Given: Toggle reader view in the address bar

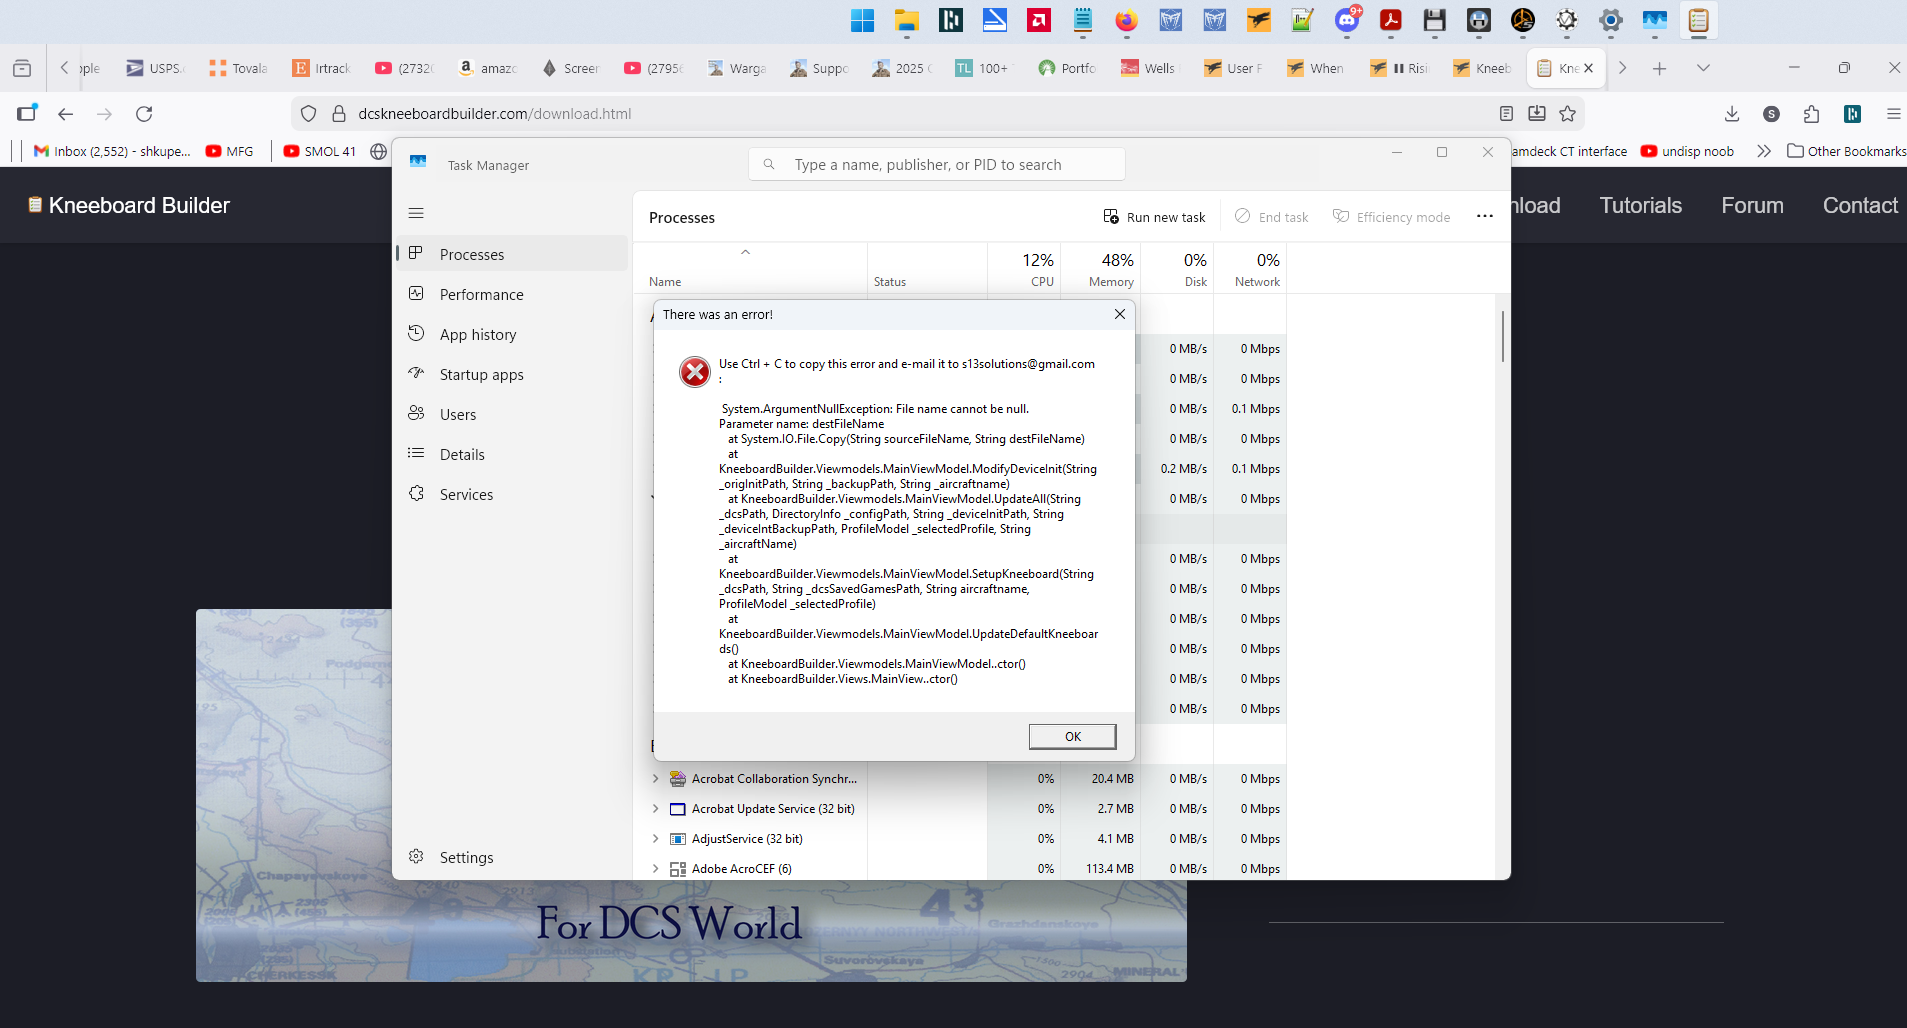Looking at the screenshot, I should (x=1506, y=114).
